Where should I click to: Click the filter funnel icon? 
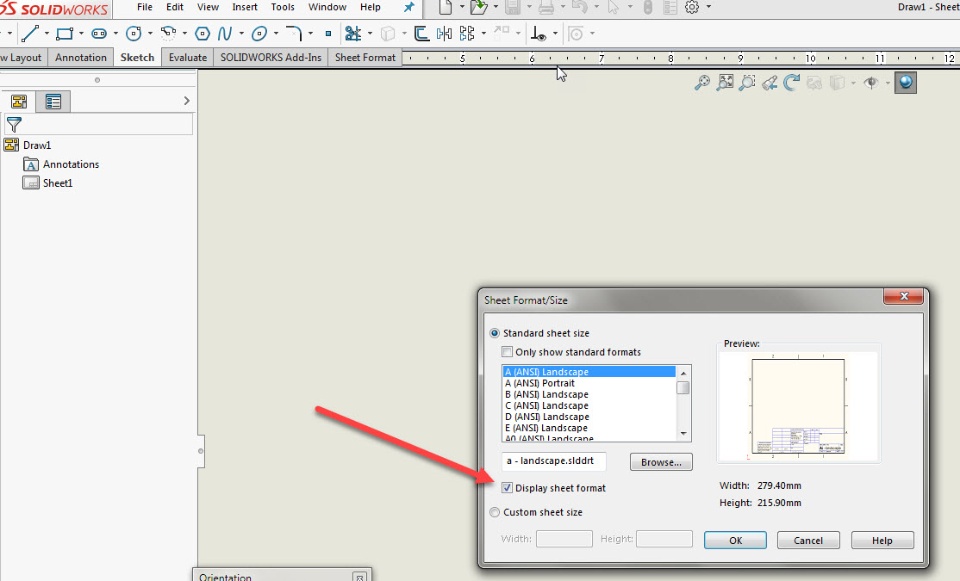14,125
